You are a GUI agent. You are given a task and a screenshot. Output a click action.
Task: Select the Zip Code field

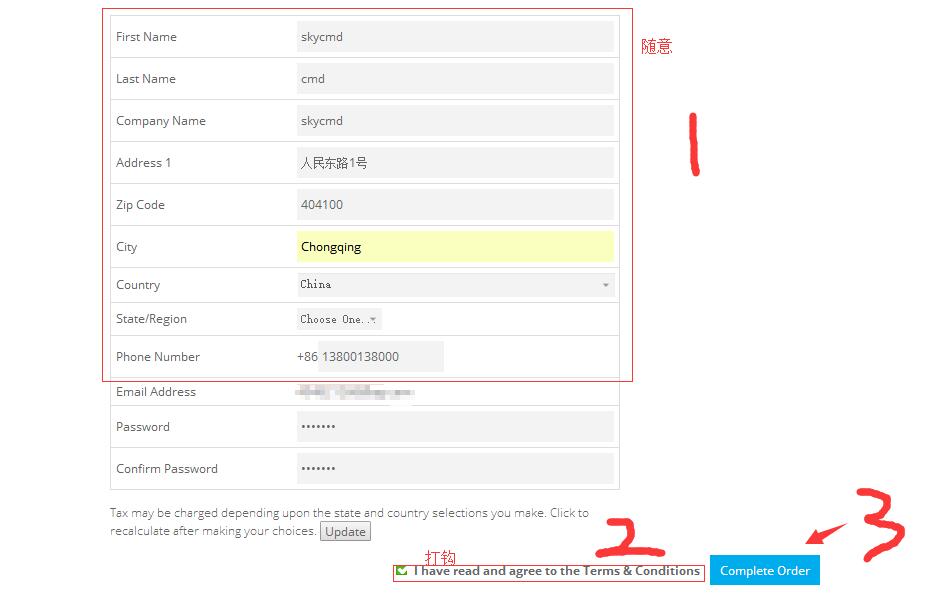pyautogui.click(x=455, y=205)
